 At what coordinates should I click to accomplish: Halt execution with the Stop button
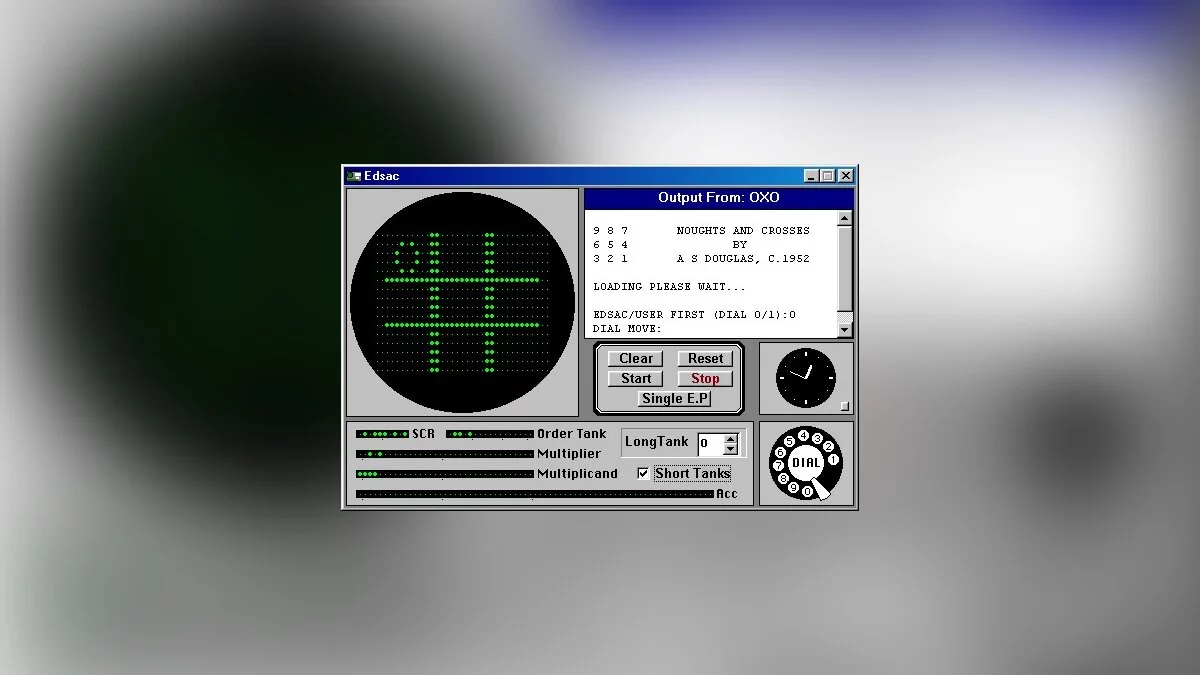(x=705, y=379)
